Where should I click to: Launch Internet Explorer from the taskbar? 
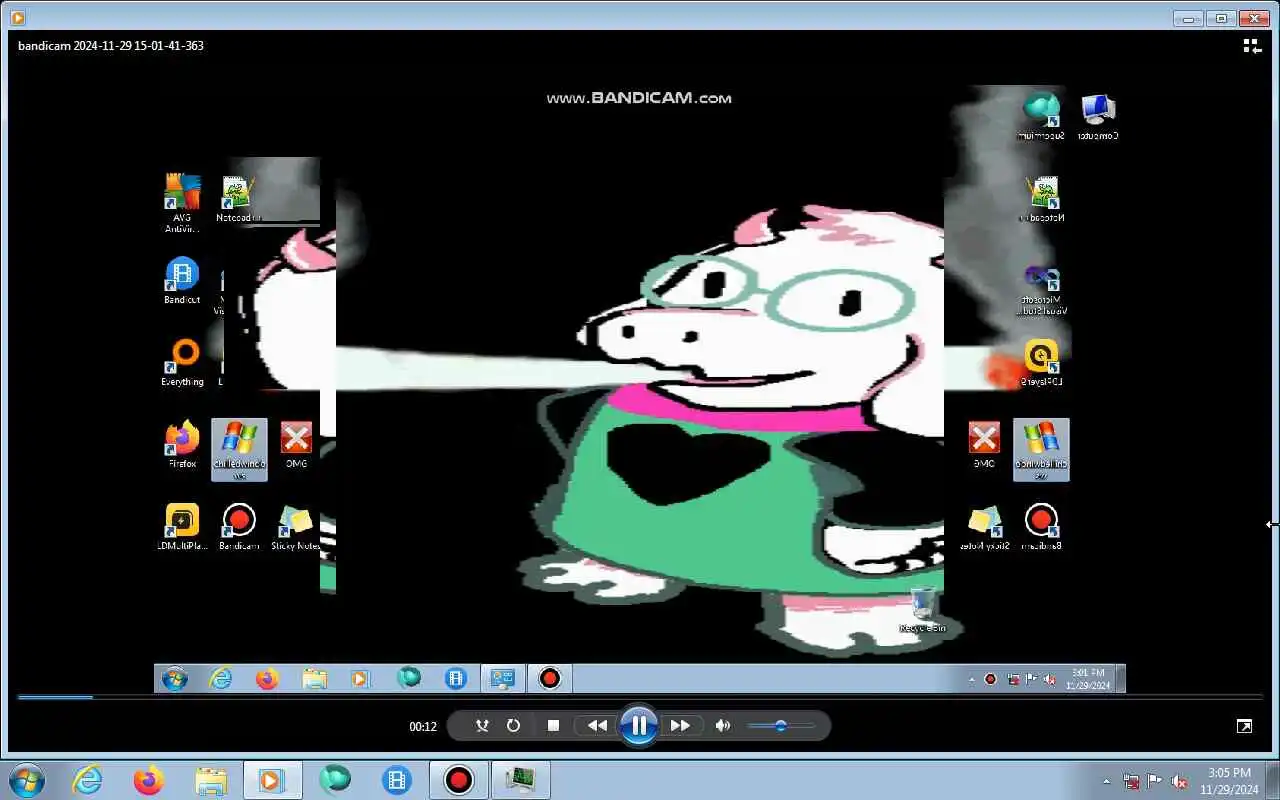coord(88,780)
